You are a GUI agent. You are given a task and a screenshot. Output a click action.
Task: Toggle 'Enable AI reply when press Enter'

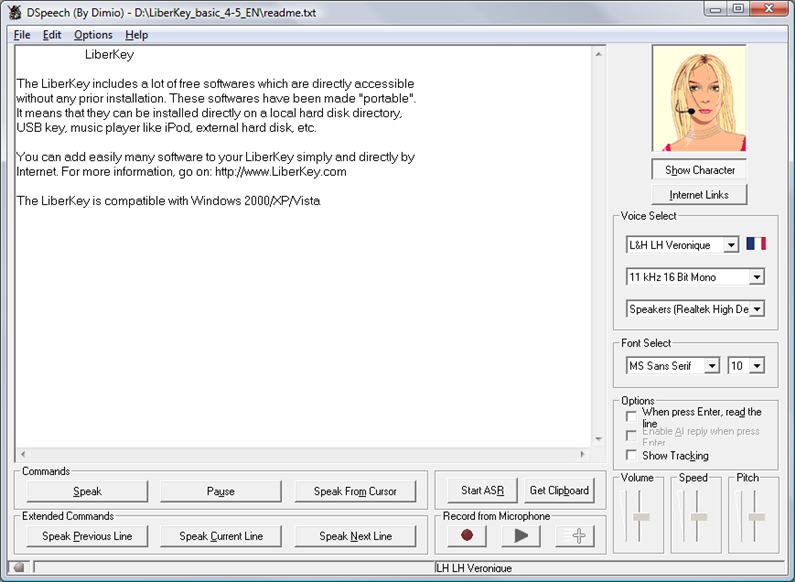click(x=631, y=435)
